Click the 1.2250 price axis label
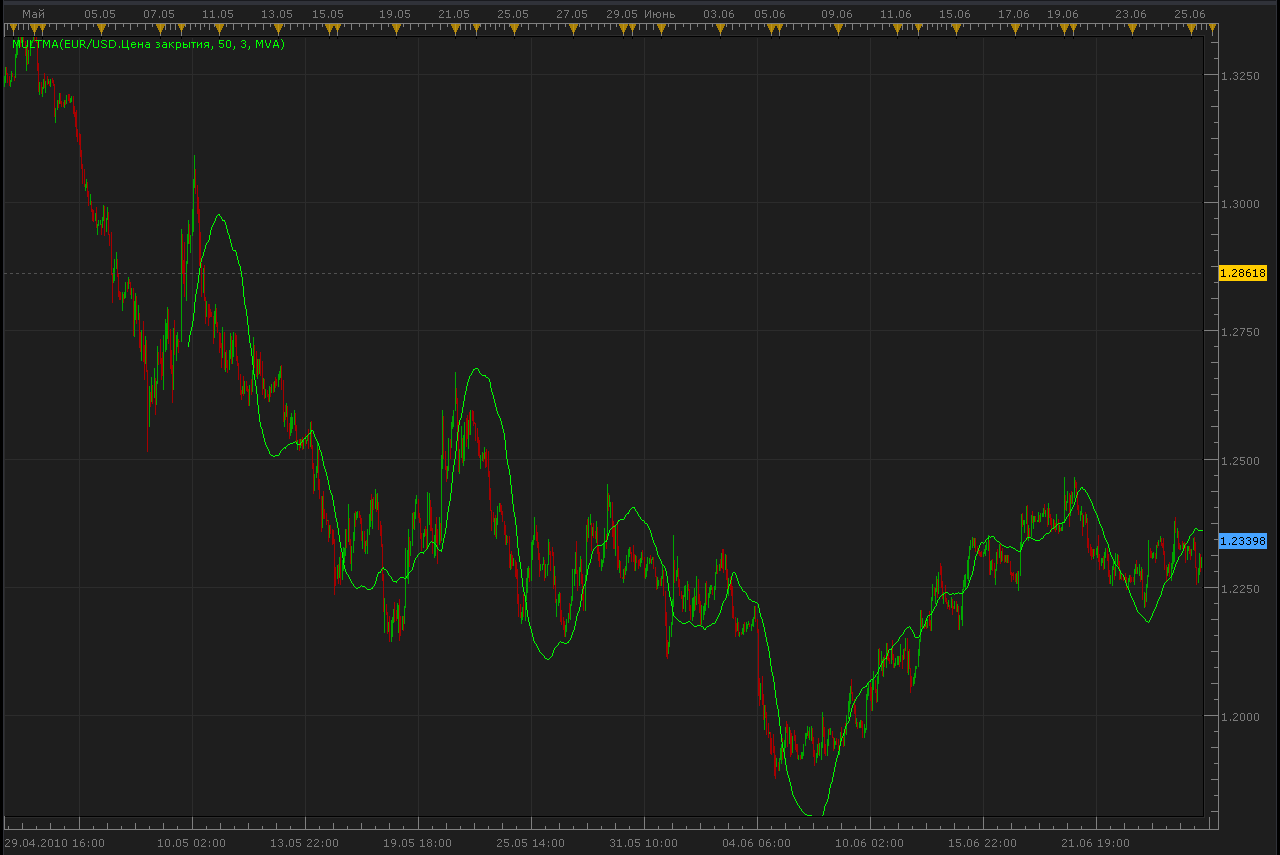1280x855 pixels. click(1238, 589)
